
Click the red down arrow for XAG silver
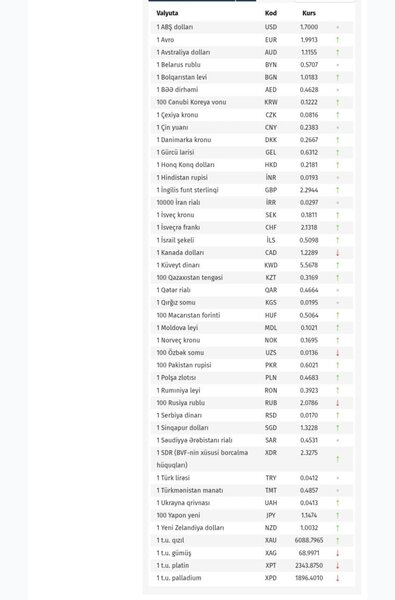click(x=338, y=553)
